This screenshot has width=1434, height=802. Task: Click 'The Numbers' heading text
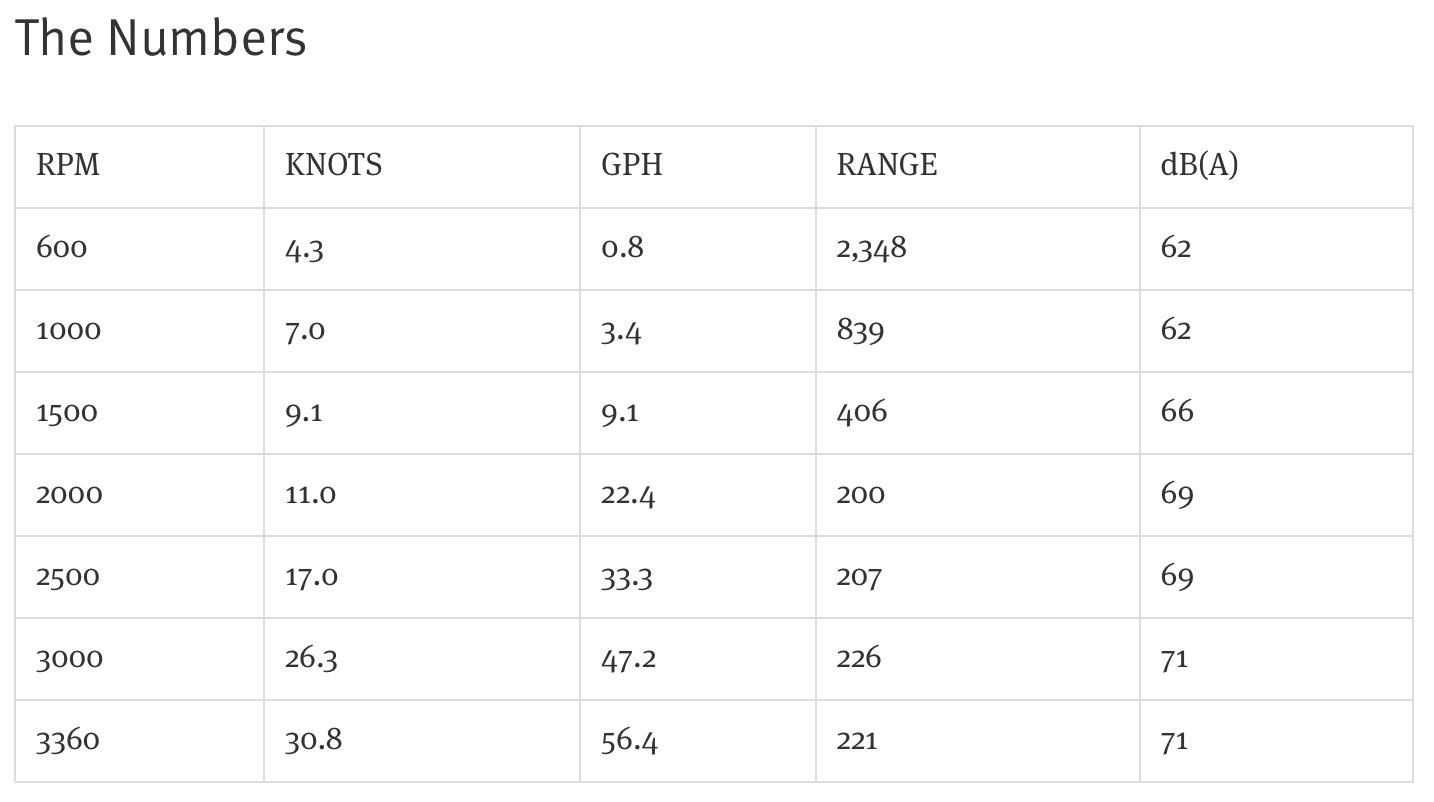(x=160, y=39)
